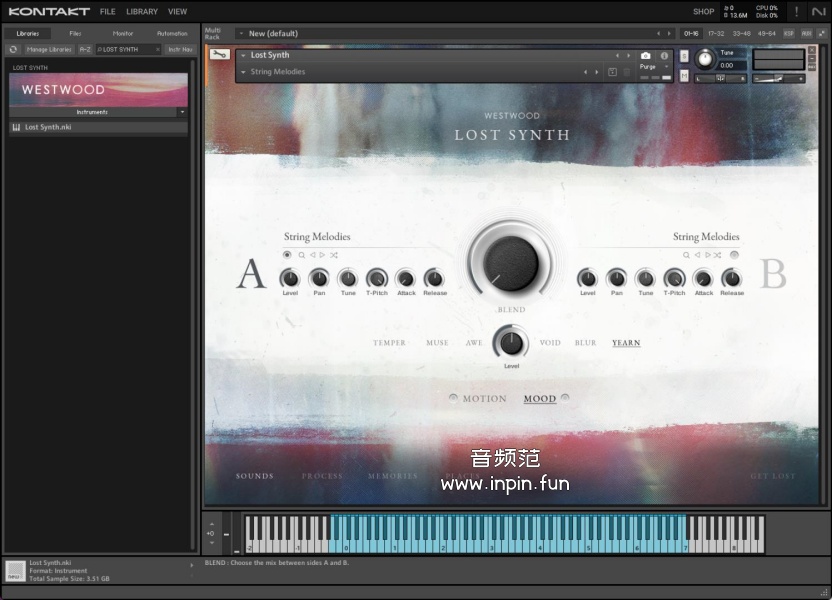Click next snapshot arrow beside String Melodies
This screenshot has height=600, width=832.
(596, 72)
